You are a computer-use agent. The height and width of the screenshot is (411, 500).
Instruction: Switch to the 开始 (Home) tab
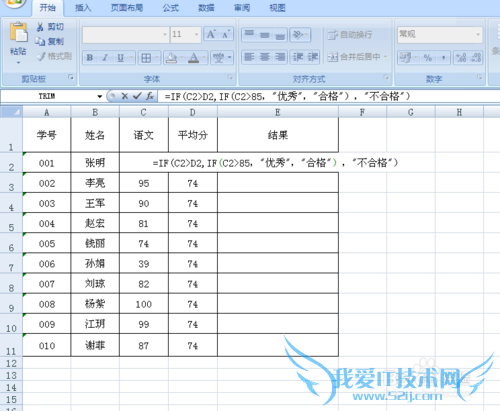coord(48,8)
